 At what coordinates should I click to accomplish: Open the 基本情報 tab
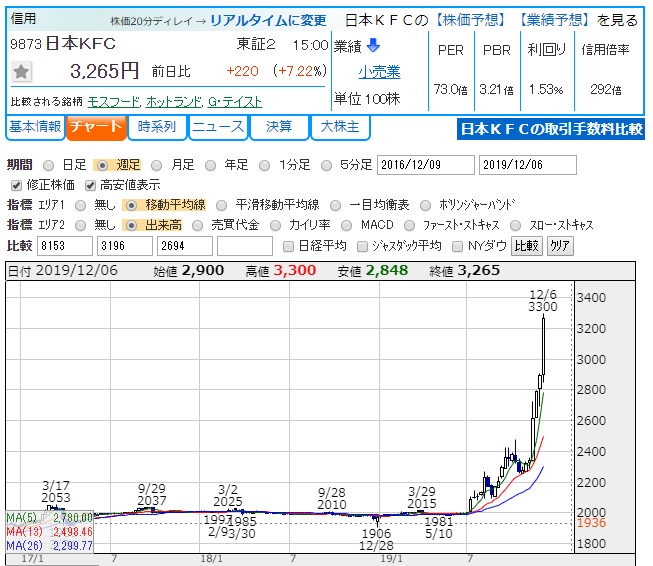(35, 127)
